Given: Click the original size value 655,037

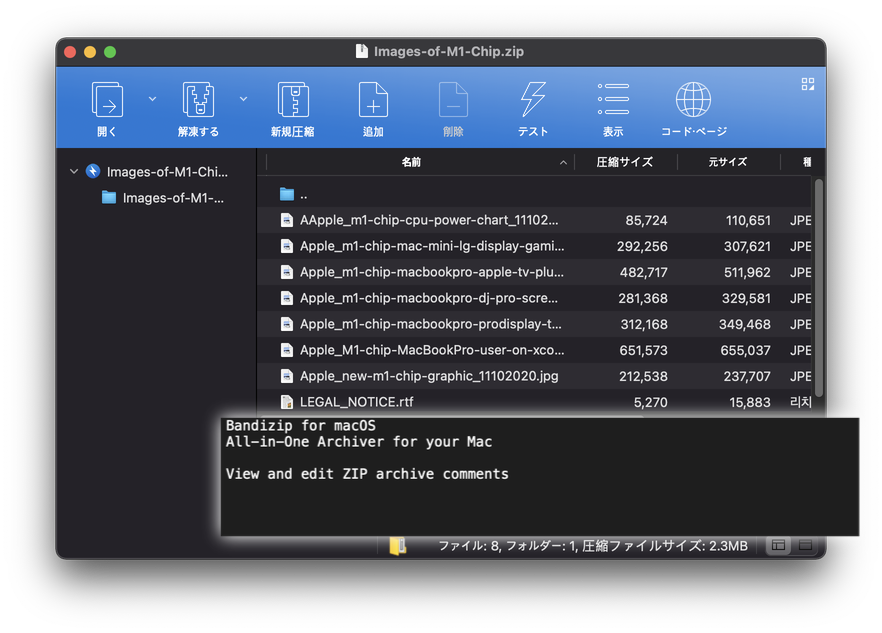Looking at the screenshot, I should pos(745,351).
